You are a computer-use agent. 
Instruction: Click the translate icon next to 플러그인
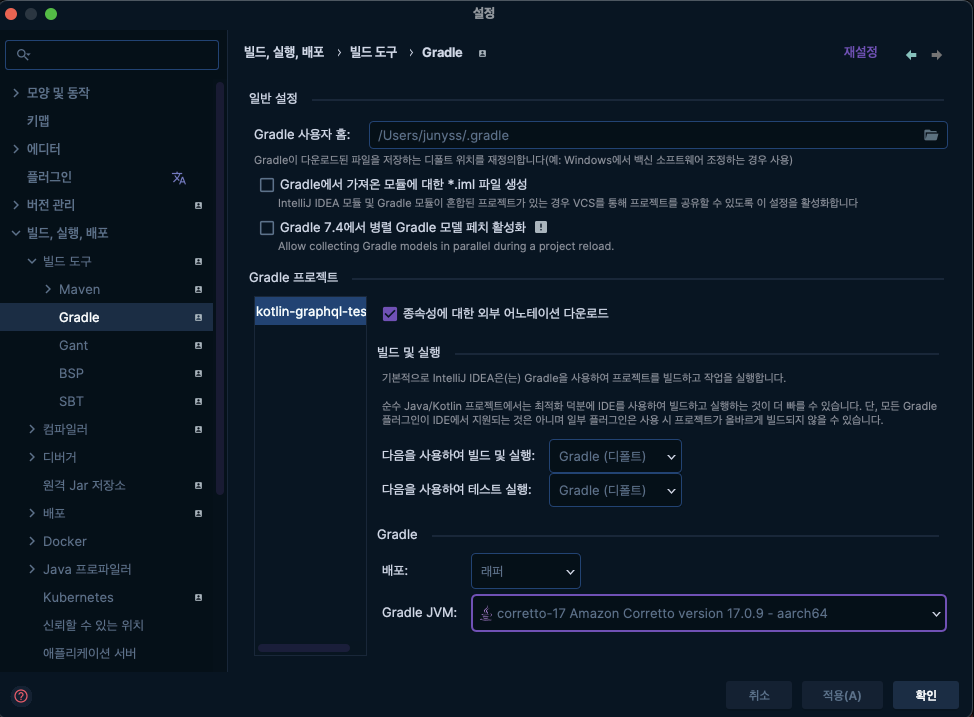tap(179, 178)
